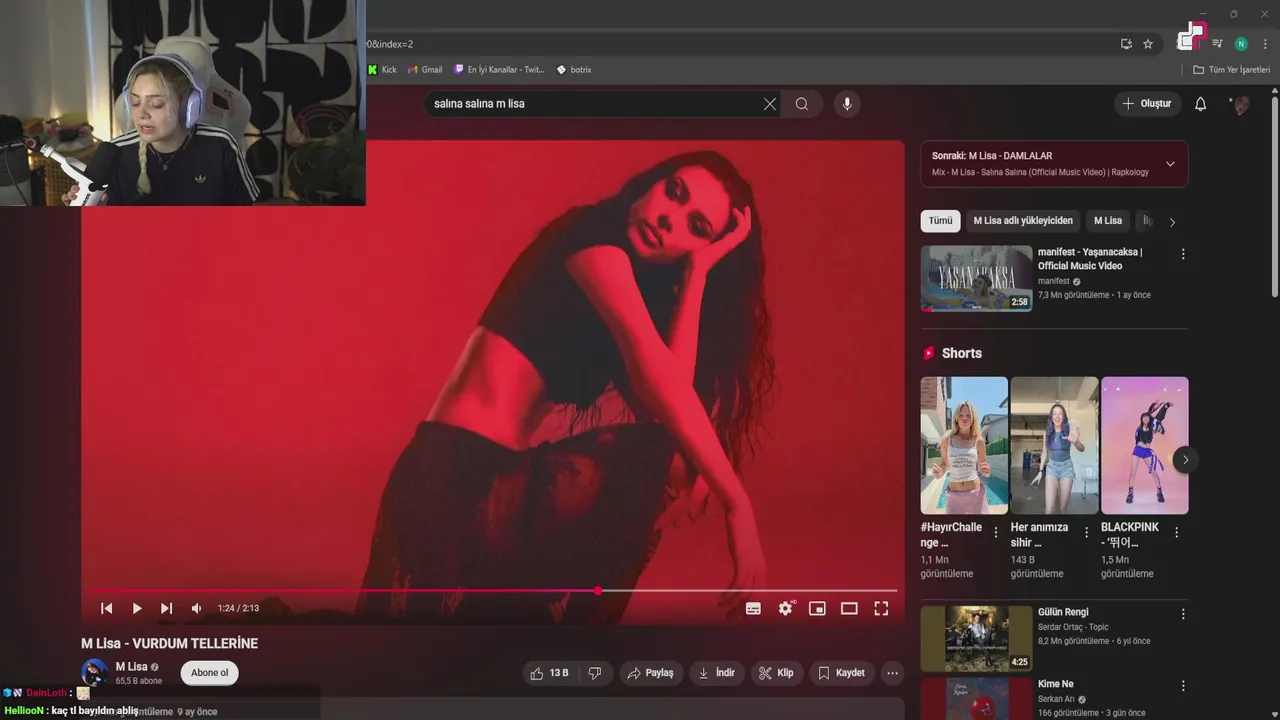Toggle subtitles on the player

coord(753,608)
